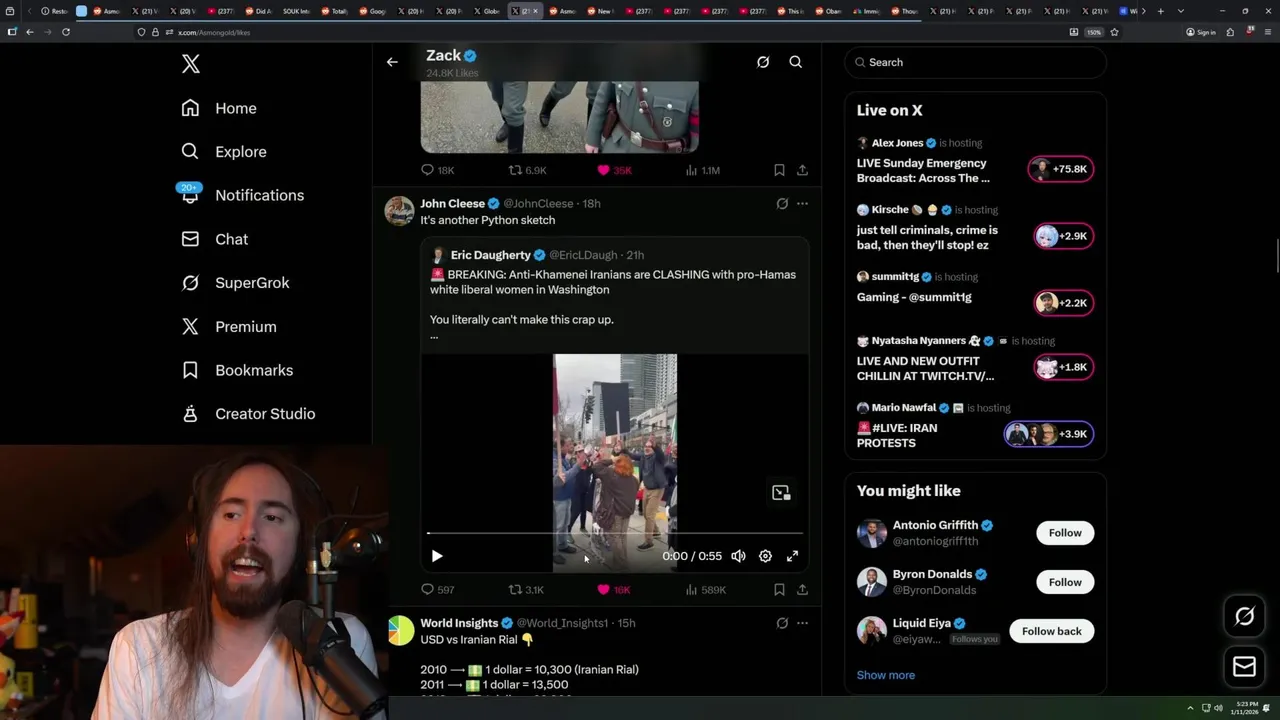Open the Explore page
The height and width of the screenshot is (720, 1280).
[224, 152]
